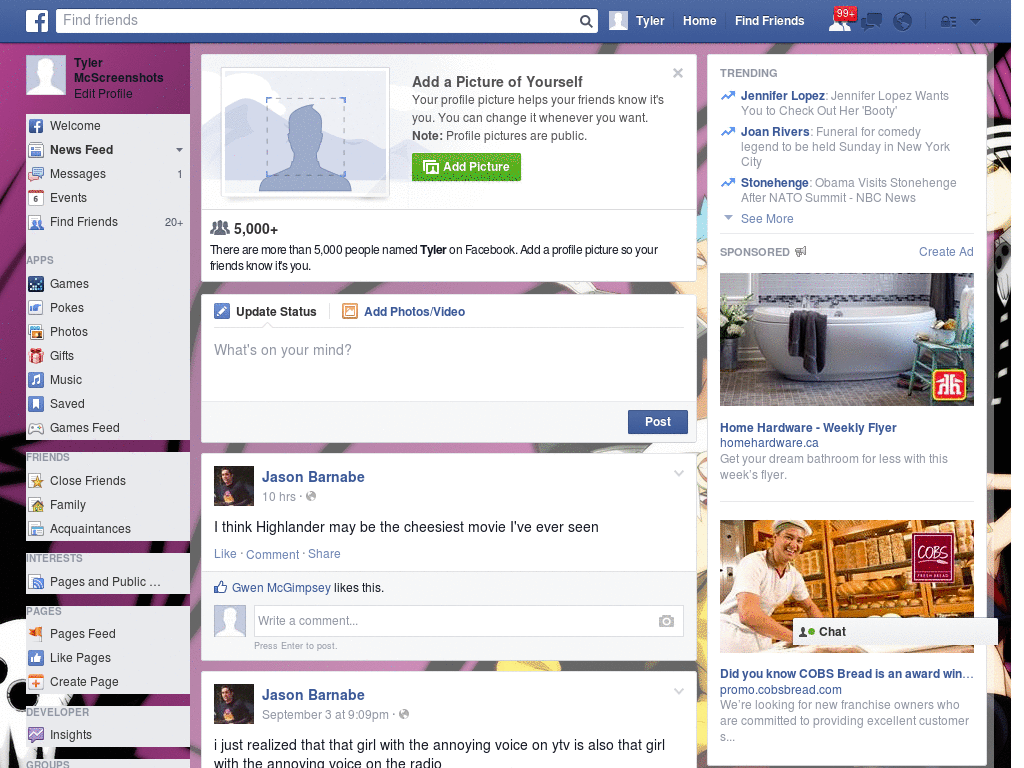Click Edit Profile link
The width and height of the screenshot is (1024, 768).
[x=103, y=94]
